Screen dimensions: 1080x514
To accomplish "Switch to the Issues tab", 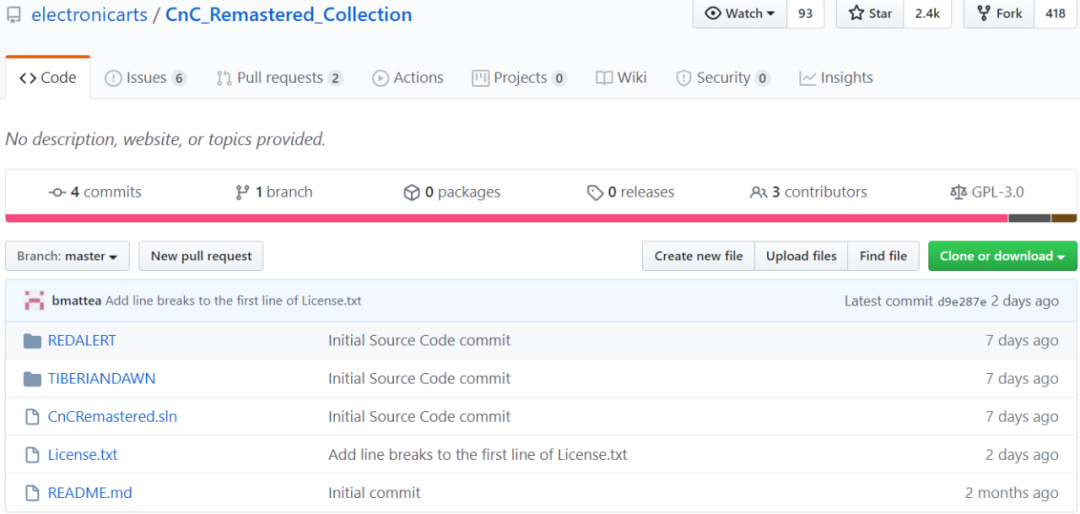I will (x=145, y=78).
